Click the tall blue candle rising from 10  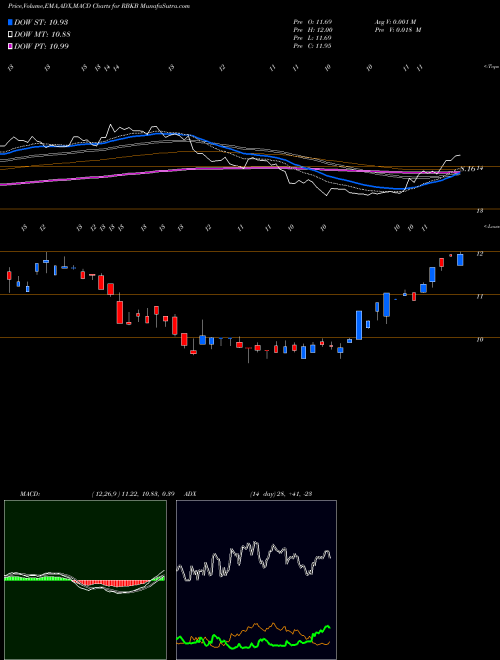pos(359,325)
